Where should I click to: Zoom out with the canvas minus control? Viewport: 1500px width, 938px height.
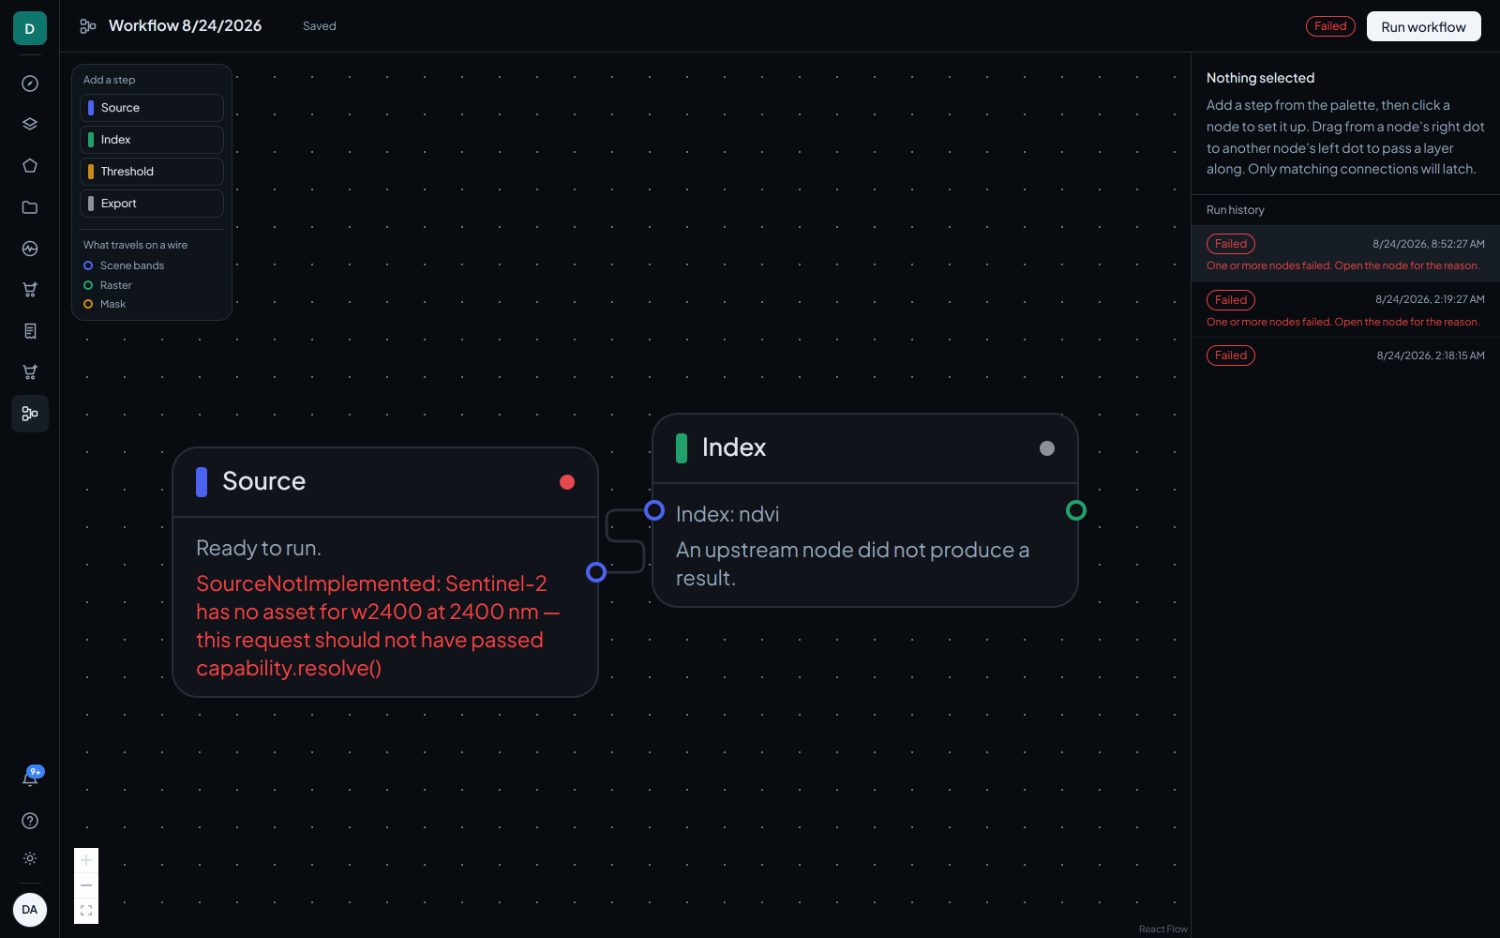(86, 885)
